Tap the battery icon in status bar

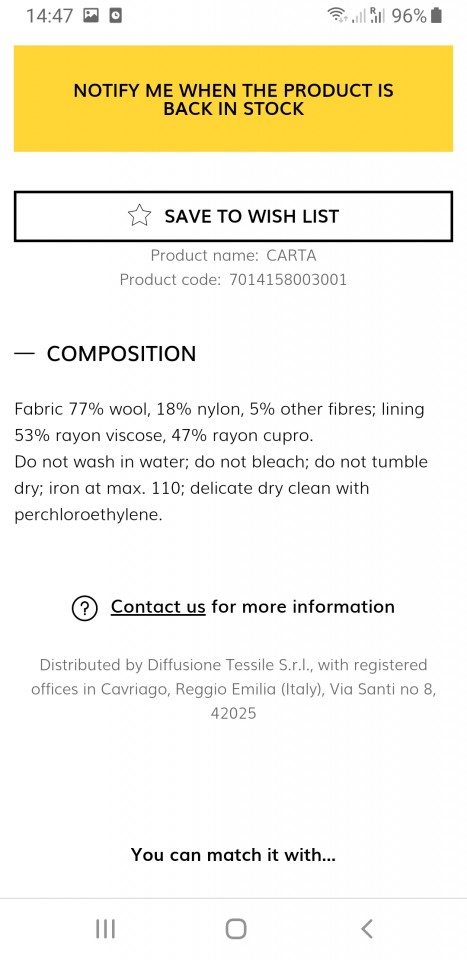pyautogui.click(x=436, y=15)
